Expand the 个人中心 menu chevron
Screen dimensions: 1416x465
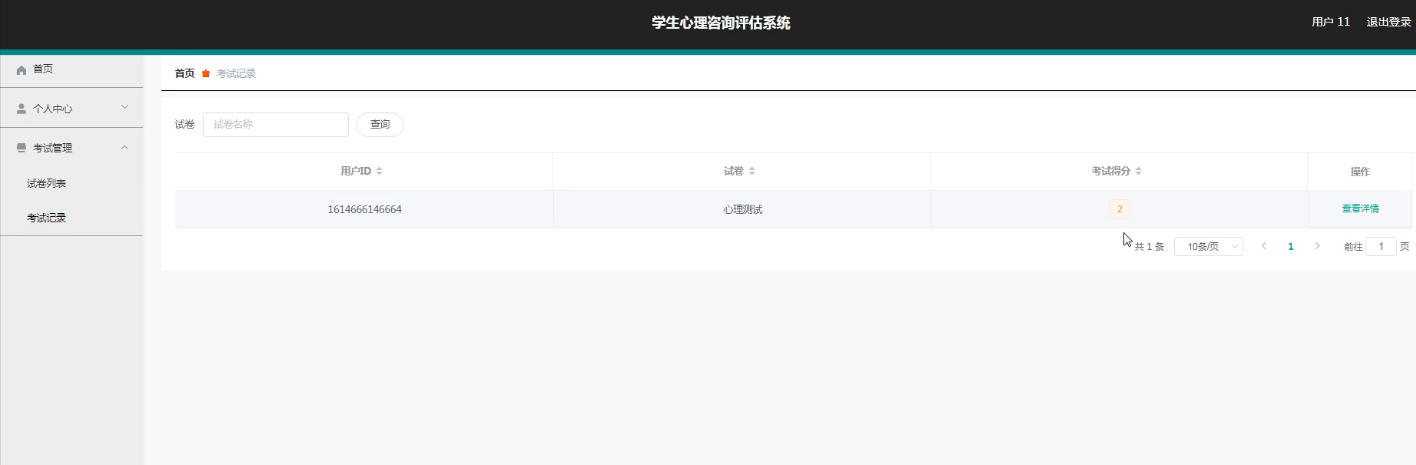tap(124, 107)
